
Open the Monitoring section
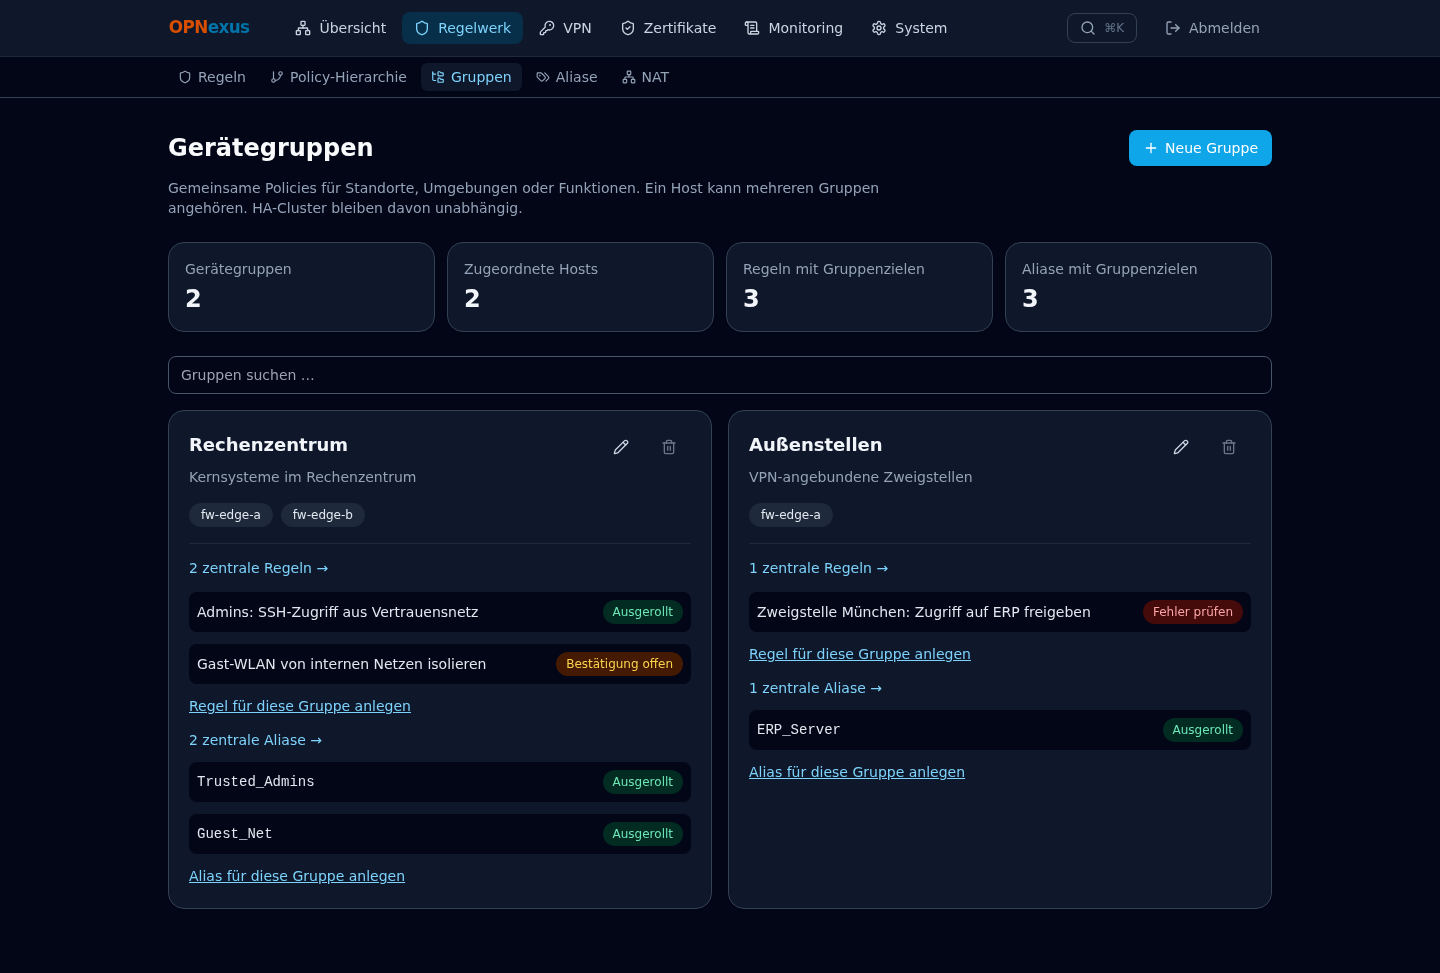794,28
